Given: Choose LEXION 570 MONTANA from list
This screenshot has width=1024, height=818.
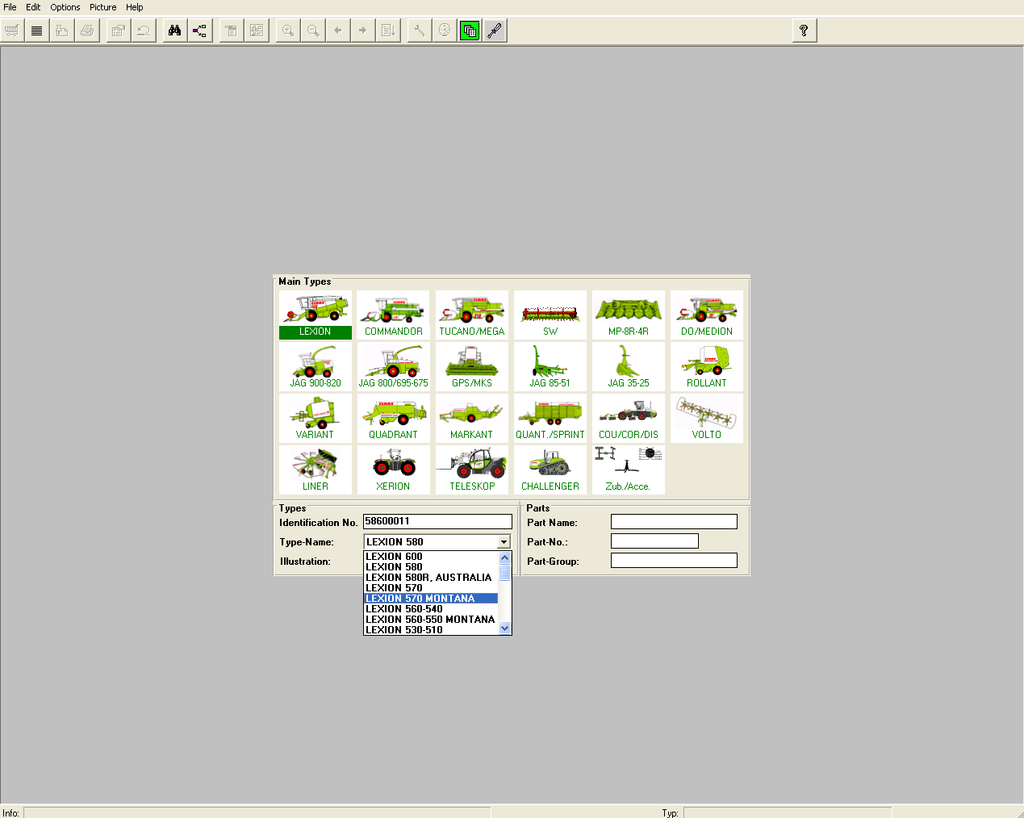Looking at the screenshot, I should [430, 599].
